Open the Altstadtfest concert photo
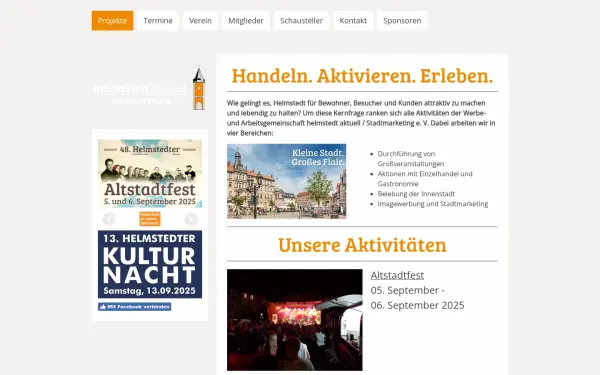The height and width of the screenshot is (375, 600). (295, 320)
